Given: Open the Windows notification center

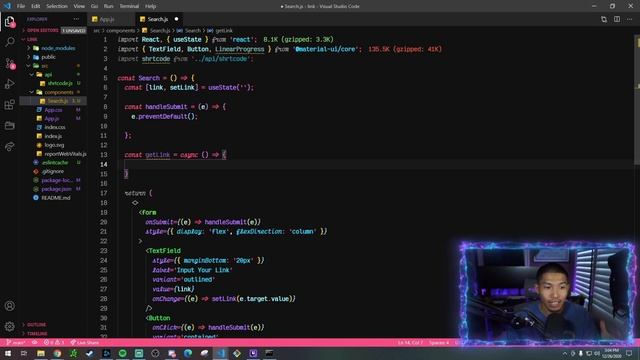Looking at the screenshot, I should pos(629,353).
